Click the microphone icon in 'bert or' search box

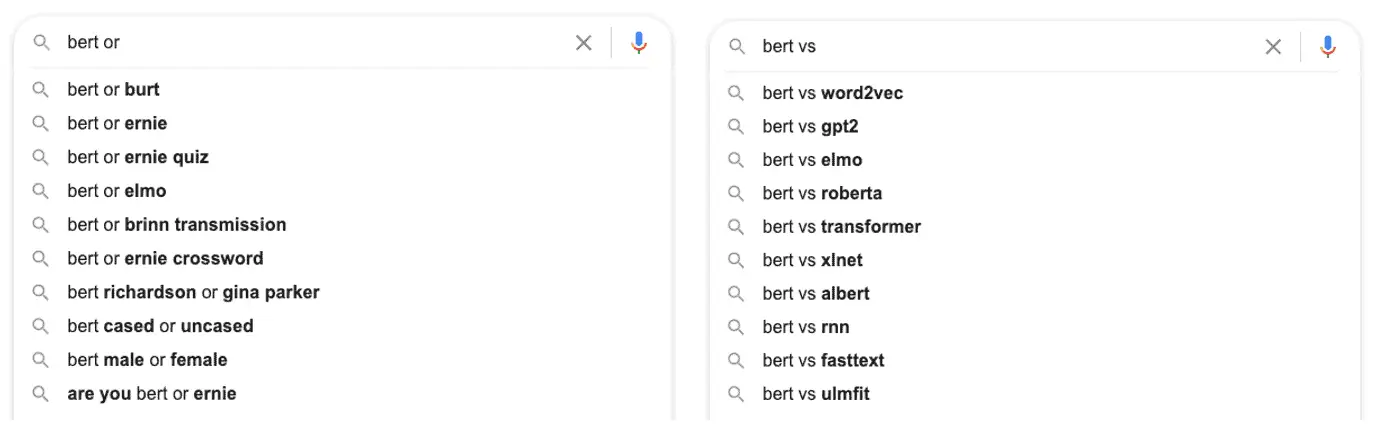[639, 43]
